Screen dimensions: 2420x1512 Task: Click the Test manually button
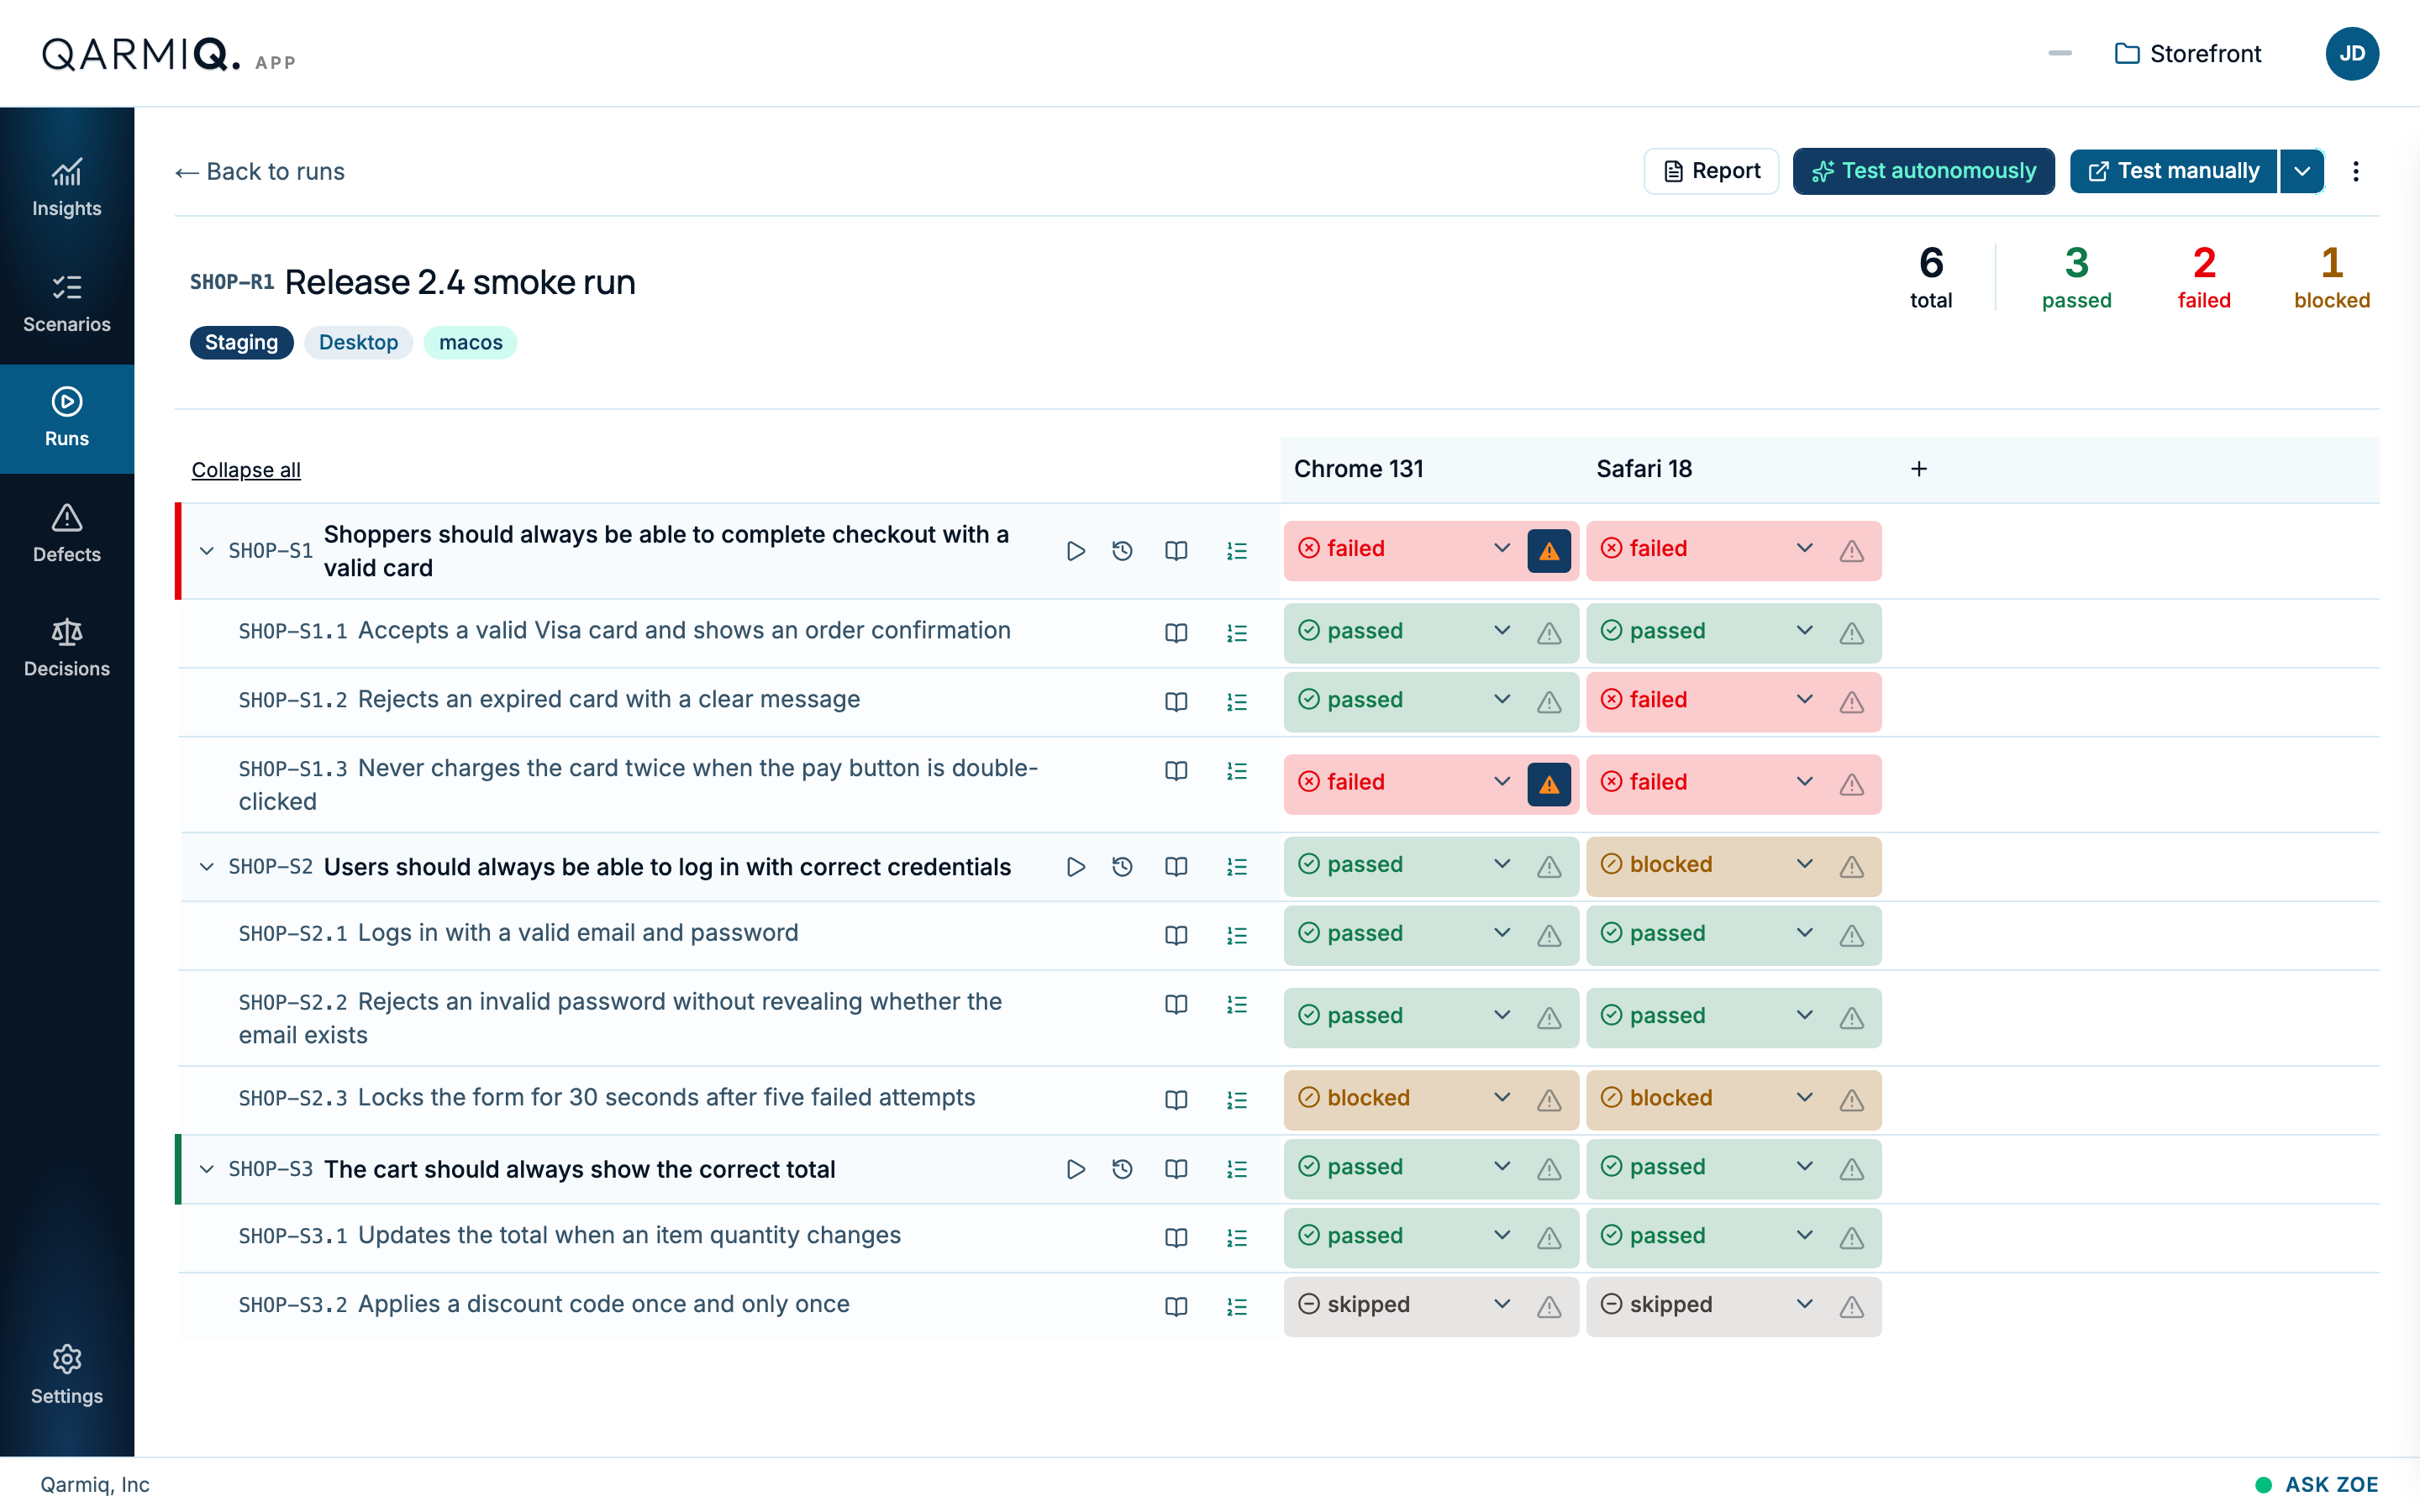(2173, 171)
